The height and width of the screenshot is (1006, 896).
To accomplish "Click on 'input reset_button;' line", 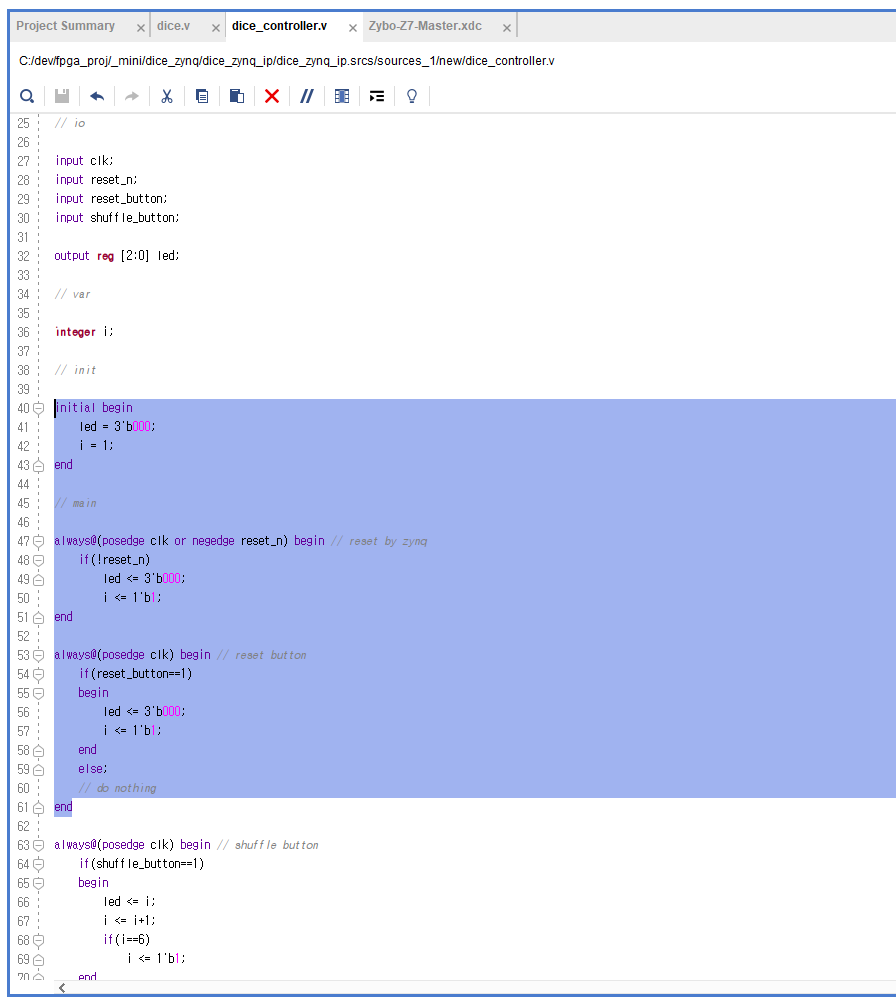I will point(111,199).
